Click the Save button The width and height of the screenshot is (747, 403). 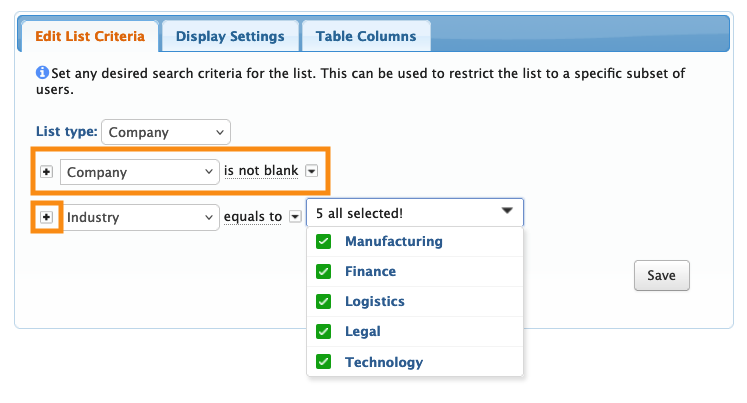[x=661, y=275]
